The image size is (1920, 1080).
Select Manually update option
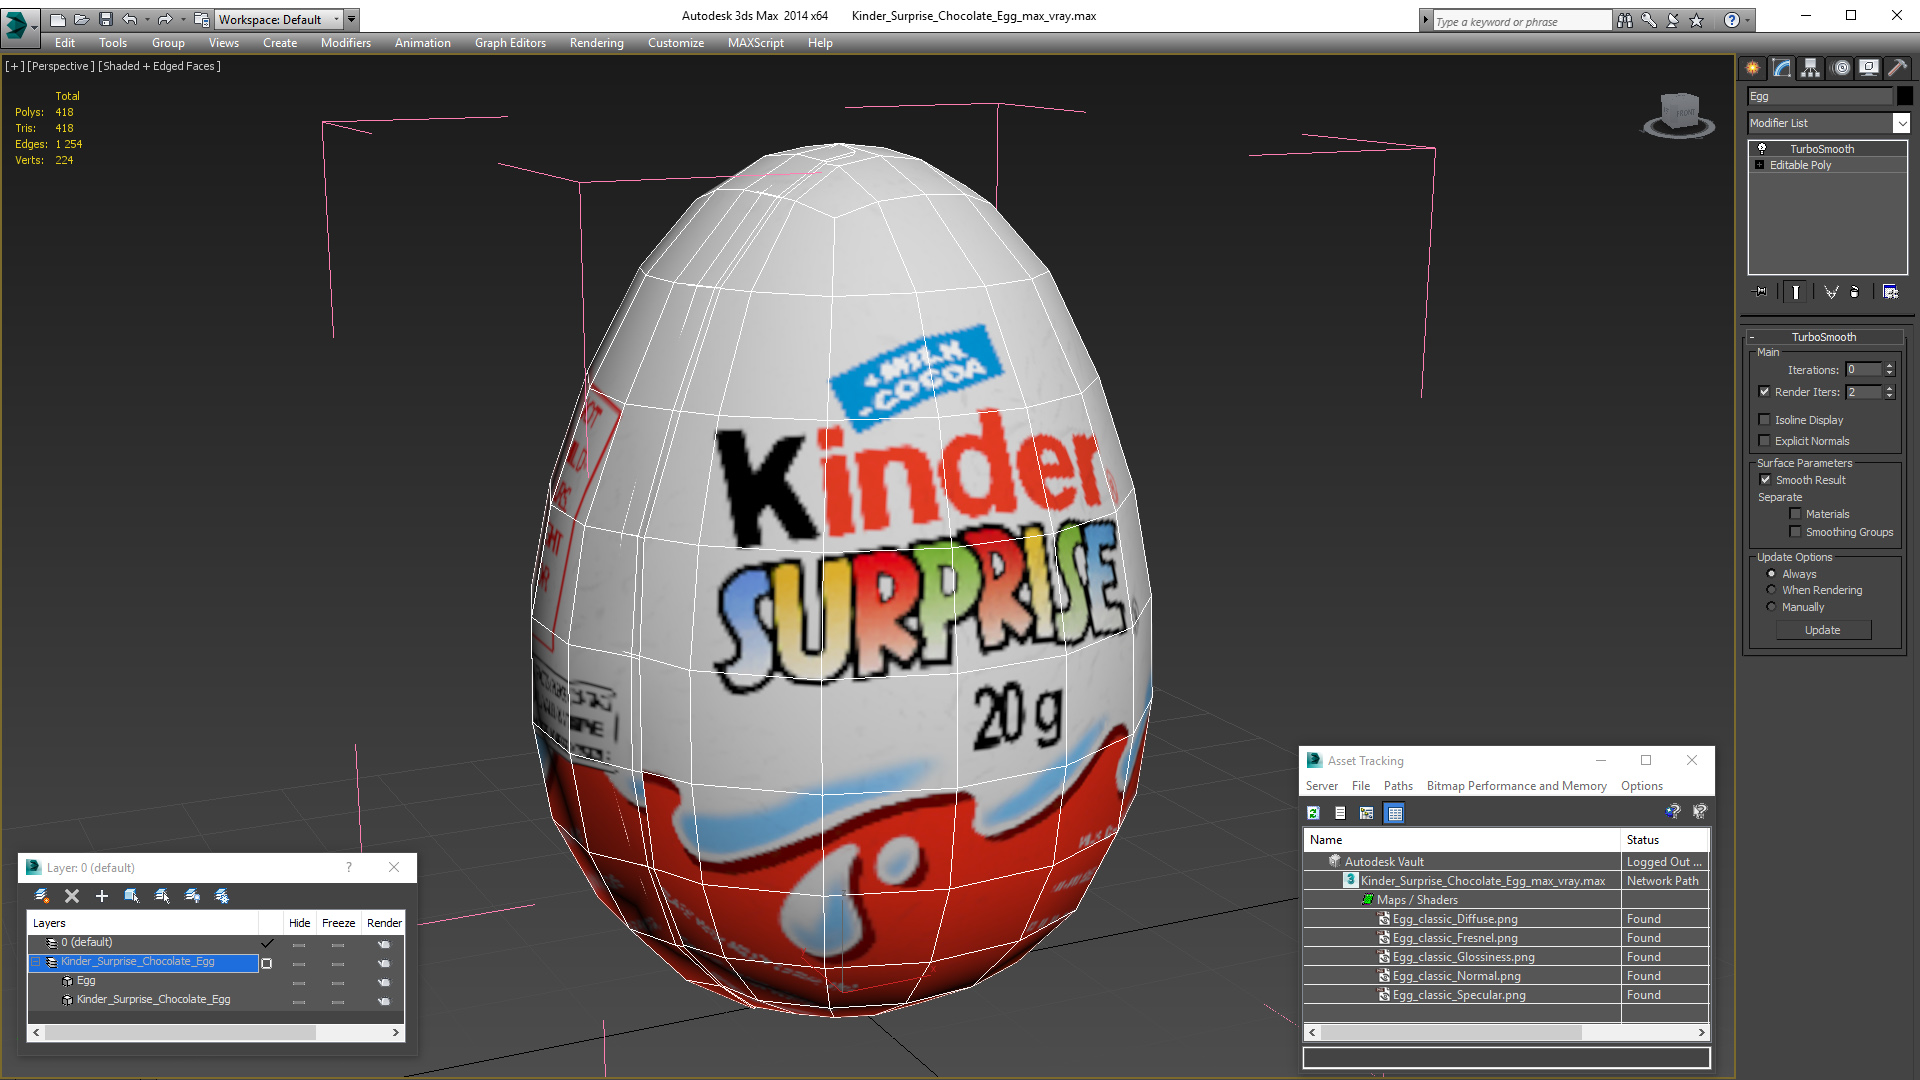[x=1772, y=607]
